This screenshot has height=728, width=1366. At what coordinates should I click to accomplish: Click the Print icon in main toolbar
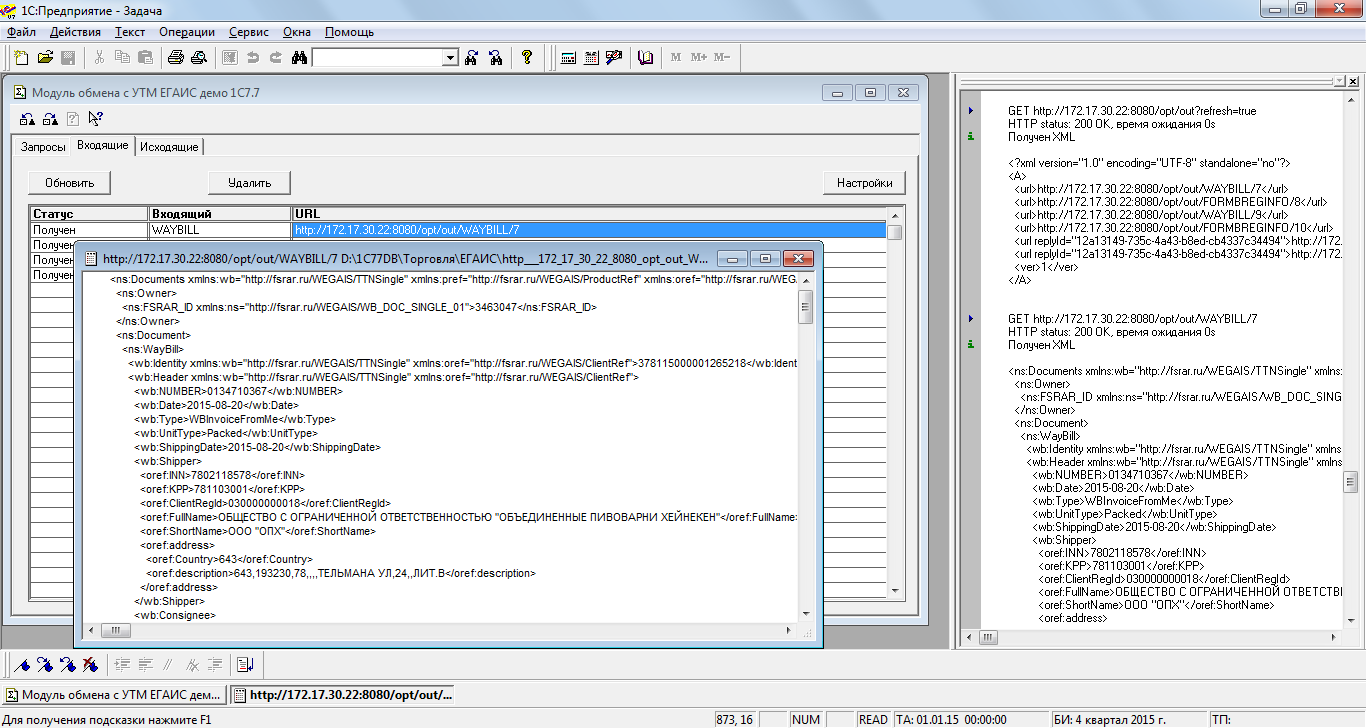(176, 57)
